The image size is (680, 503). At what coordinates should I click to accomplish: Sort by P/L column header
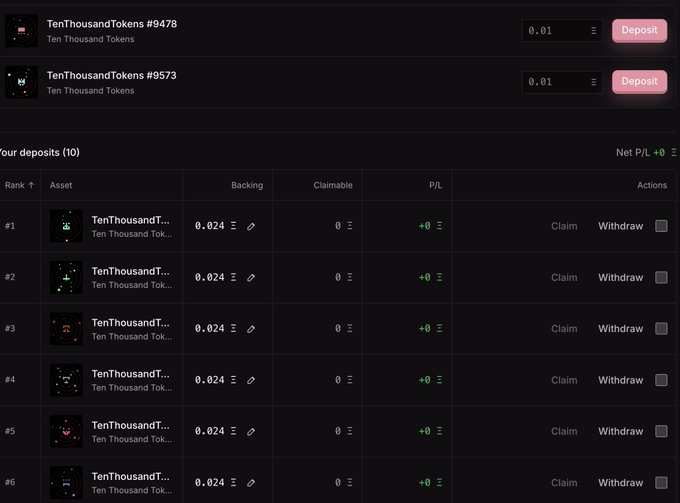pyautogui.click(x=435, y=185)
